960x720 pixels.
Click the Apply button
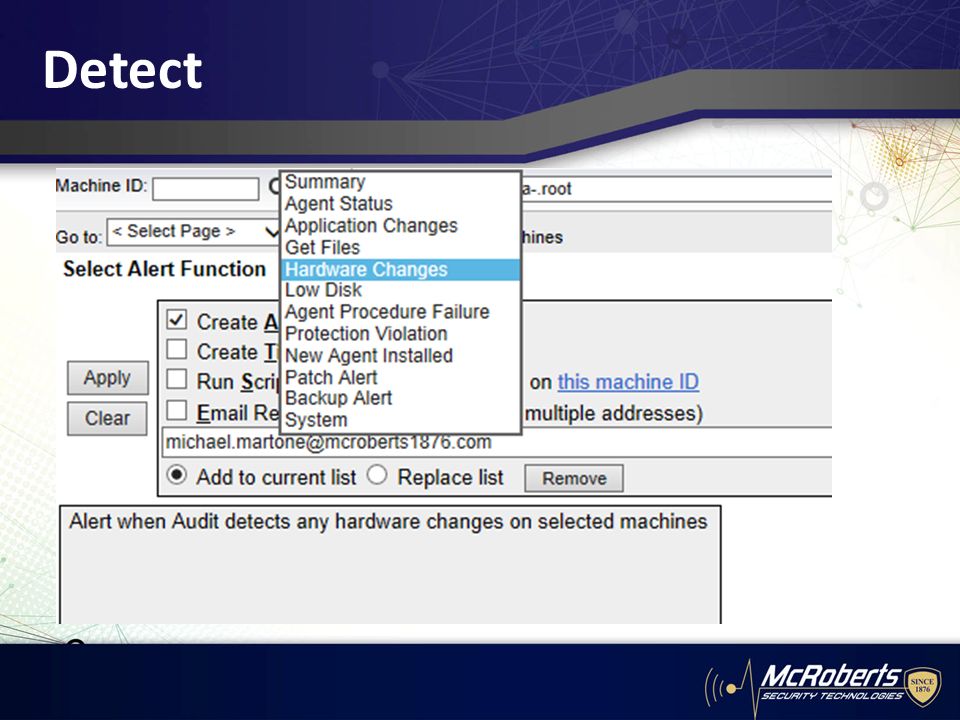108,378
